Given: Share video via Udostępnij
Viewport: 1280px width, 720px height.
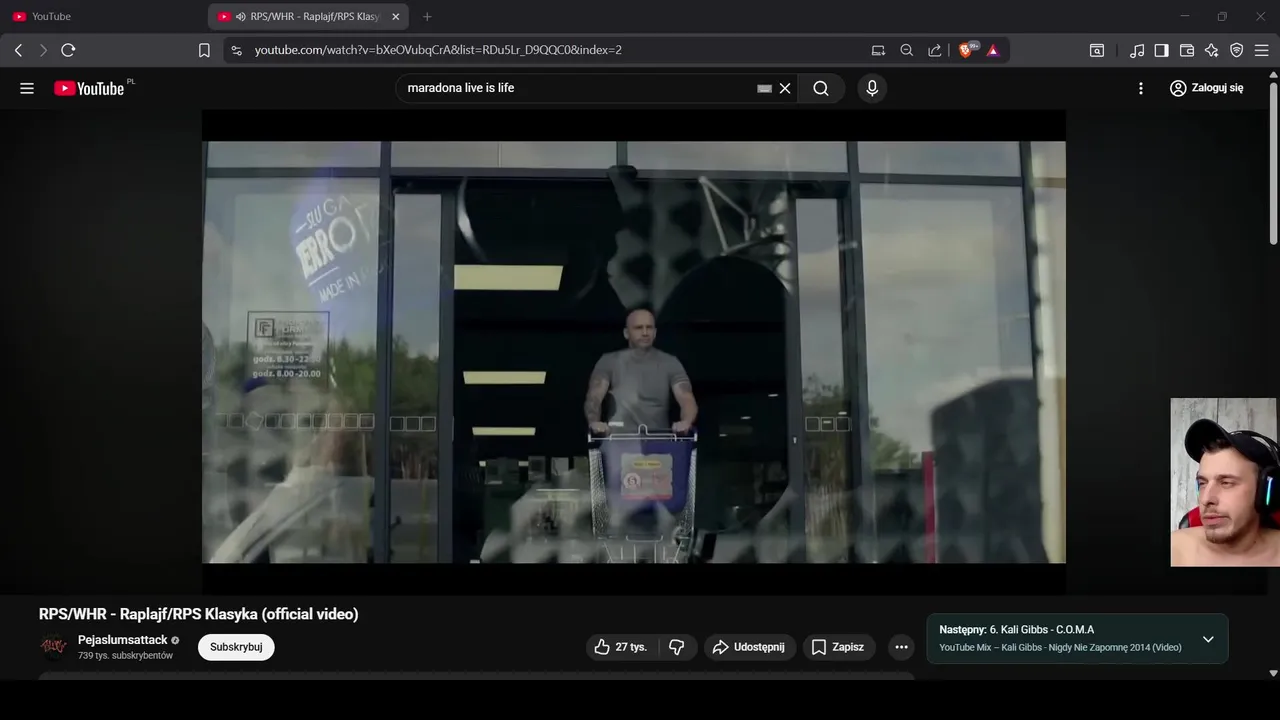Looking at the screenshot, I should tap(749, 647).
